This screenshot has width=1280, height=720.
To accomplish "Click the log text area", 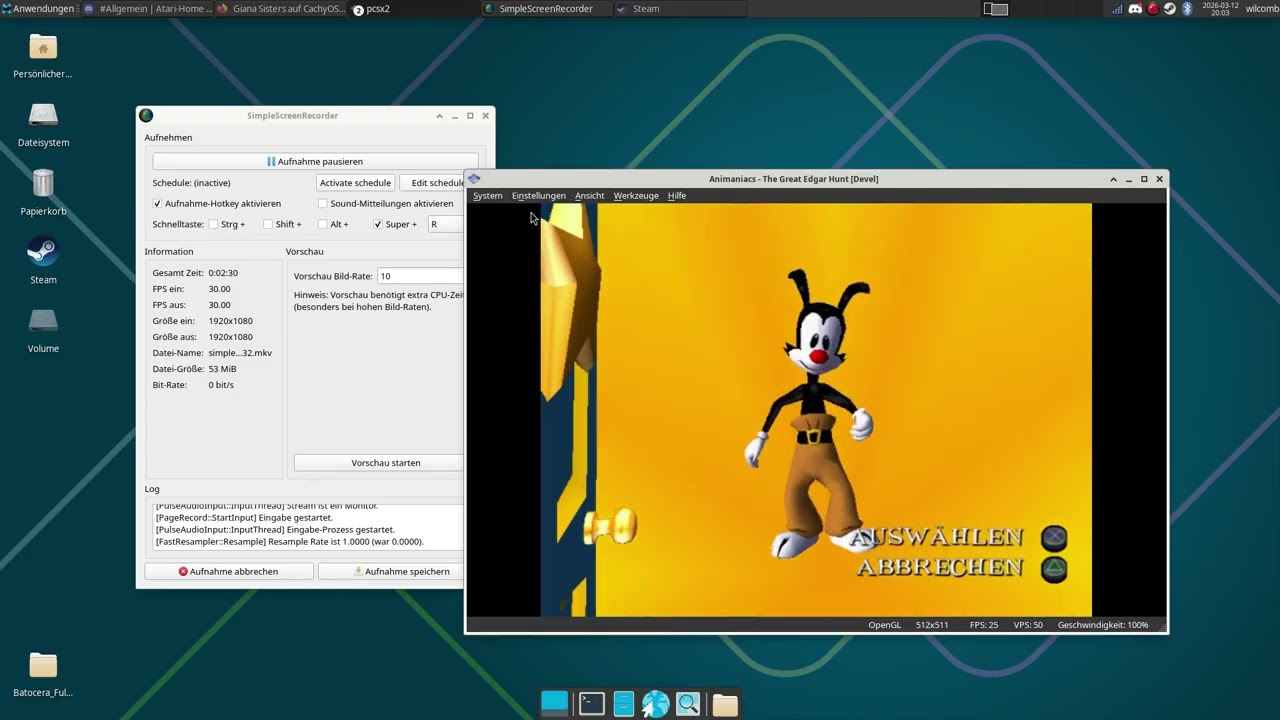I will pyautogui.click(x=310, y=525).
